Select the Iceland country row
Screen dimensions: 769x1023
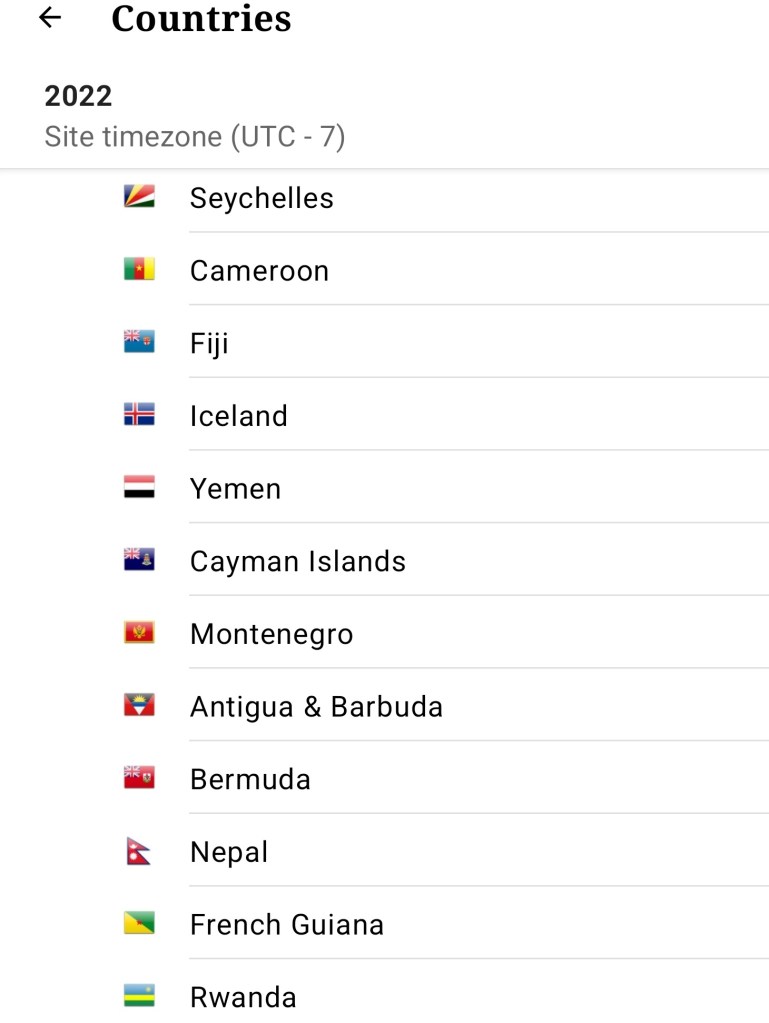[239, 416]
